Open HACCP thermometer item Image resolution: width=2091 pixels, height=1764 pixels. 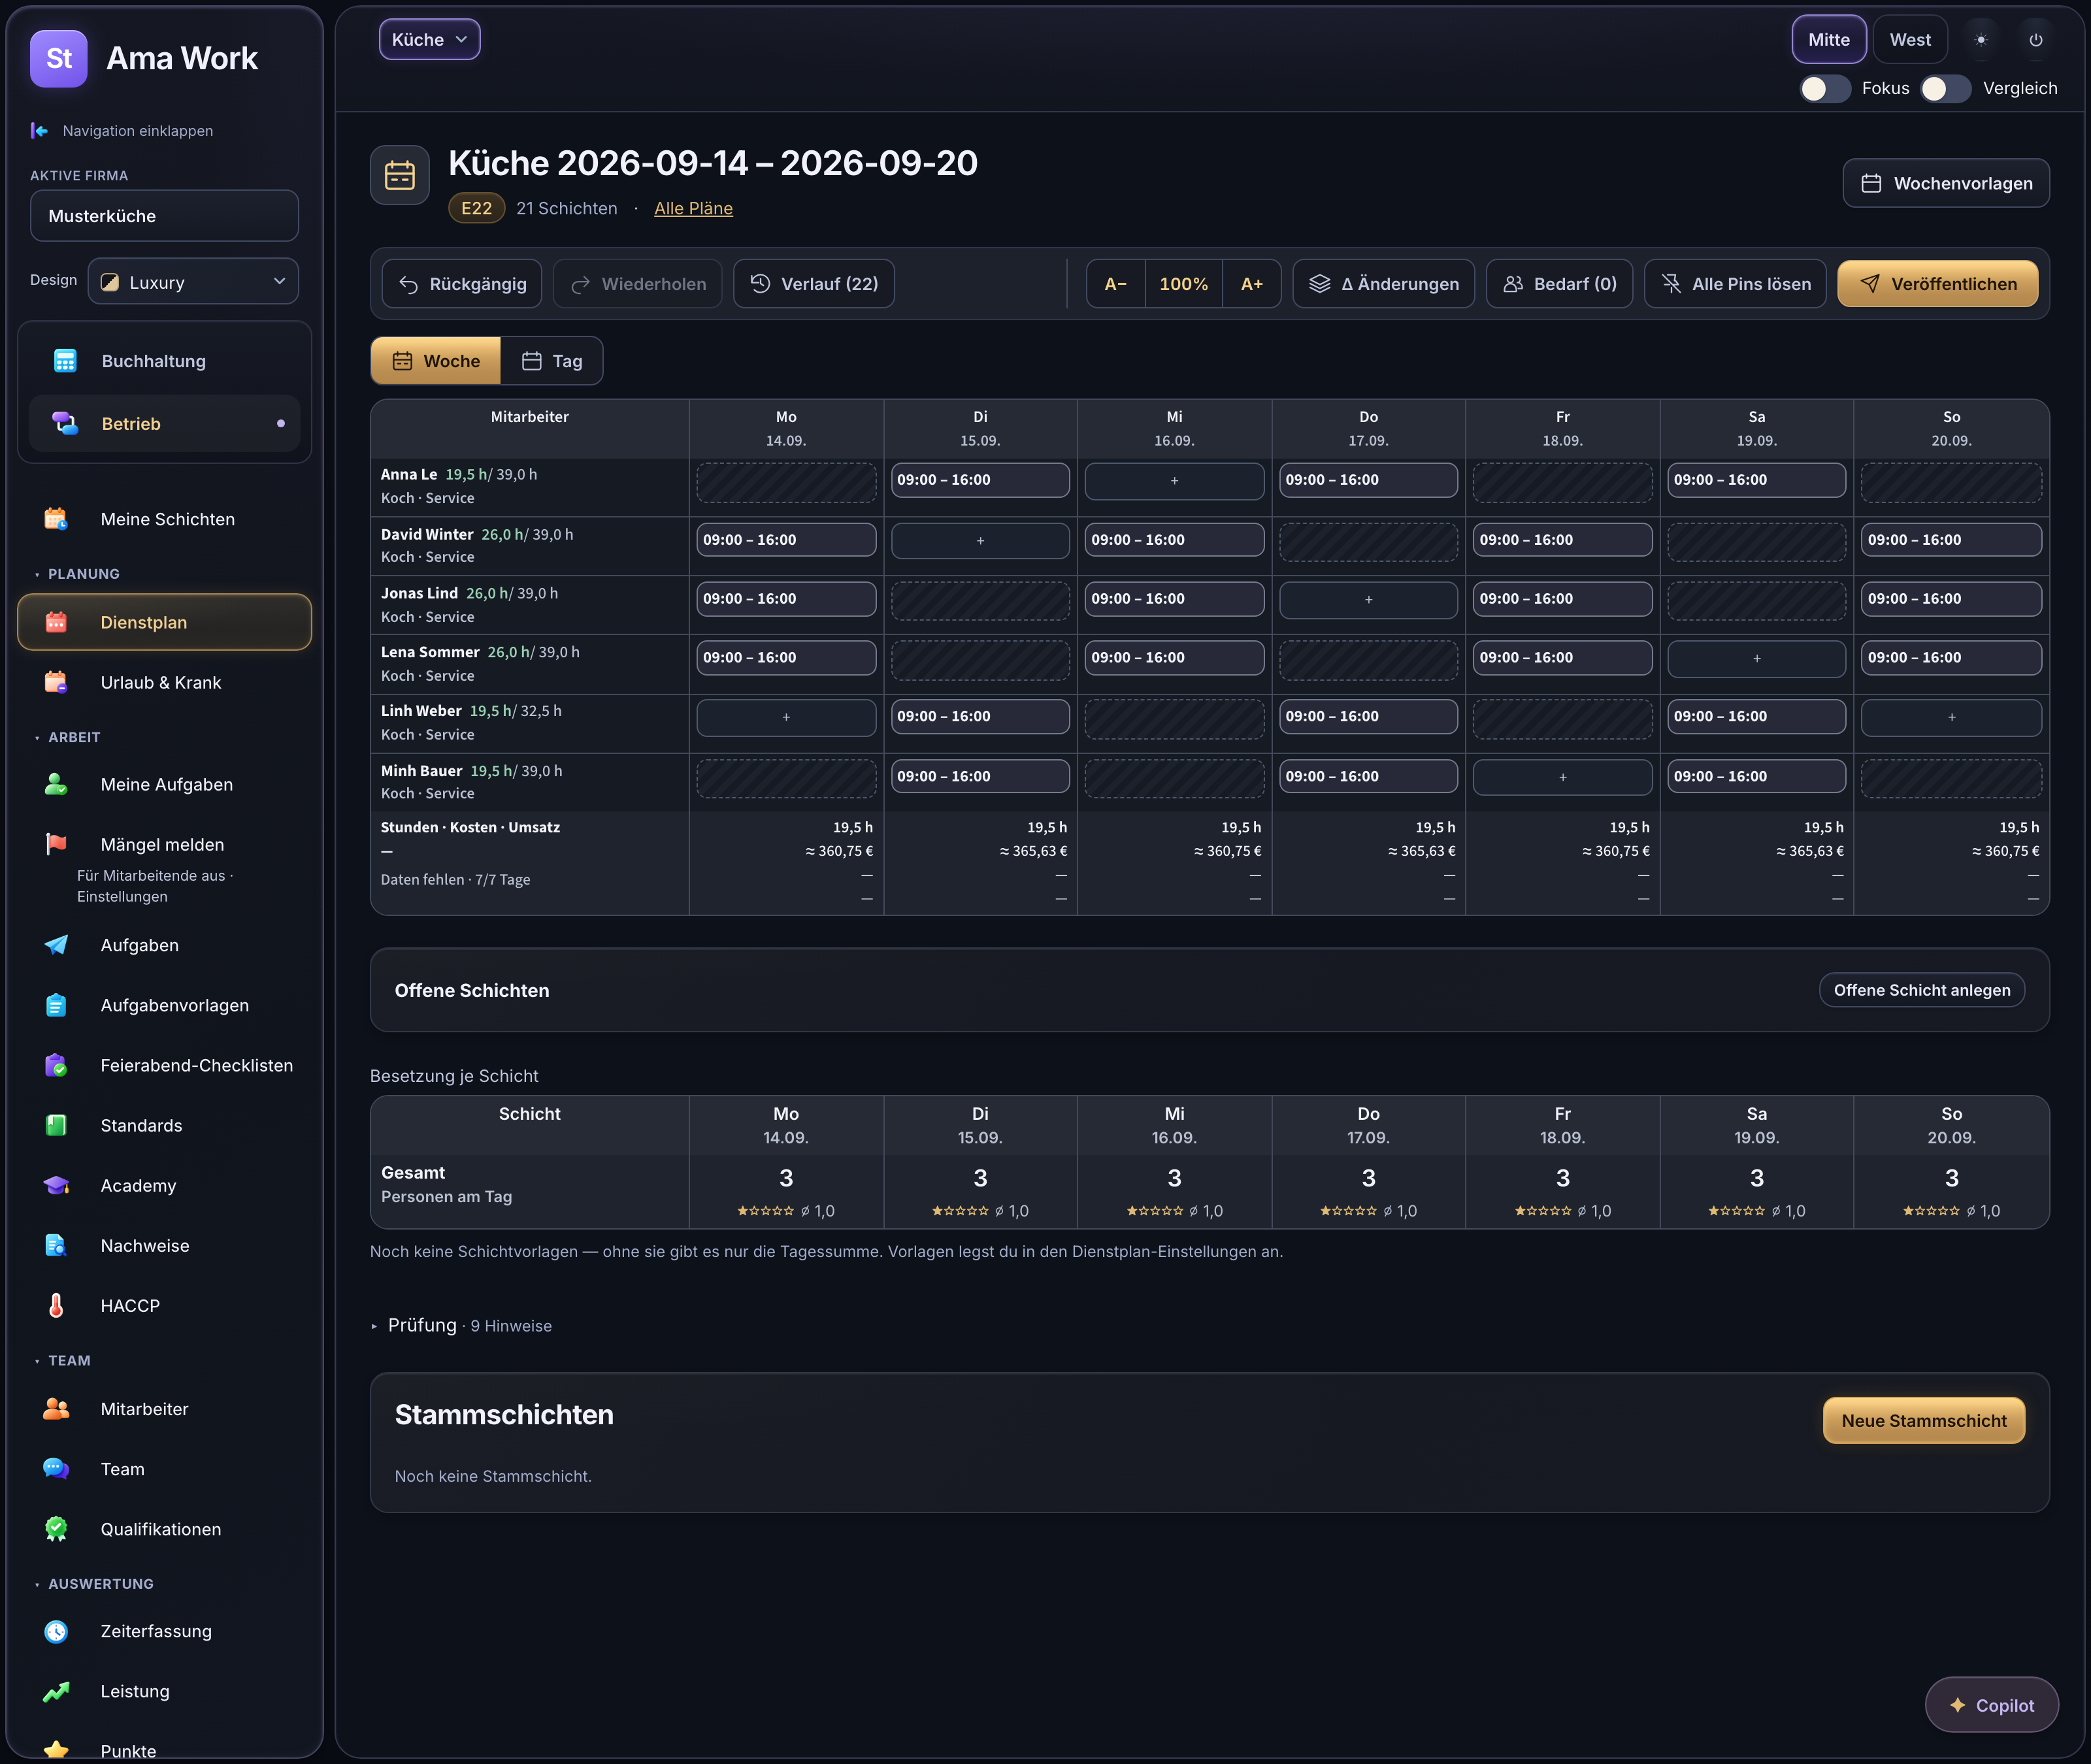tap(165, 1306)
